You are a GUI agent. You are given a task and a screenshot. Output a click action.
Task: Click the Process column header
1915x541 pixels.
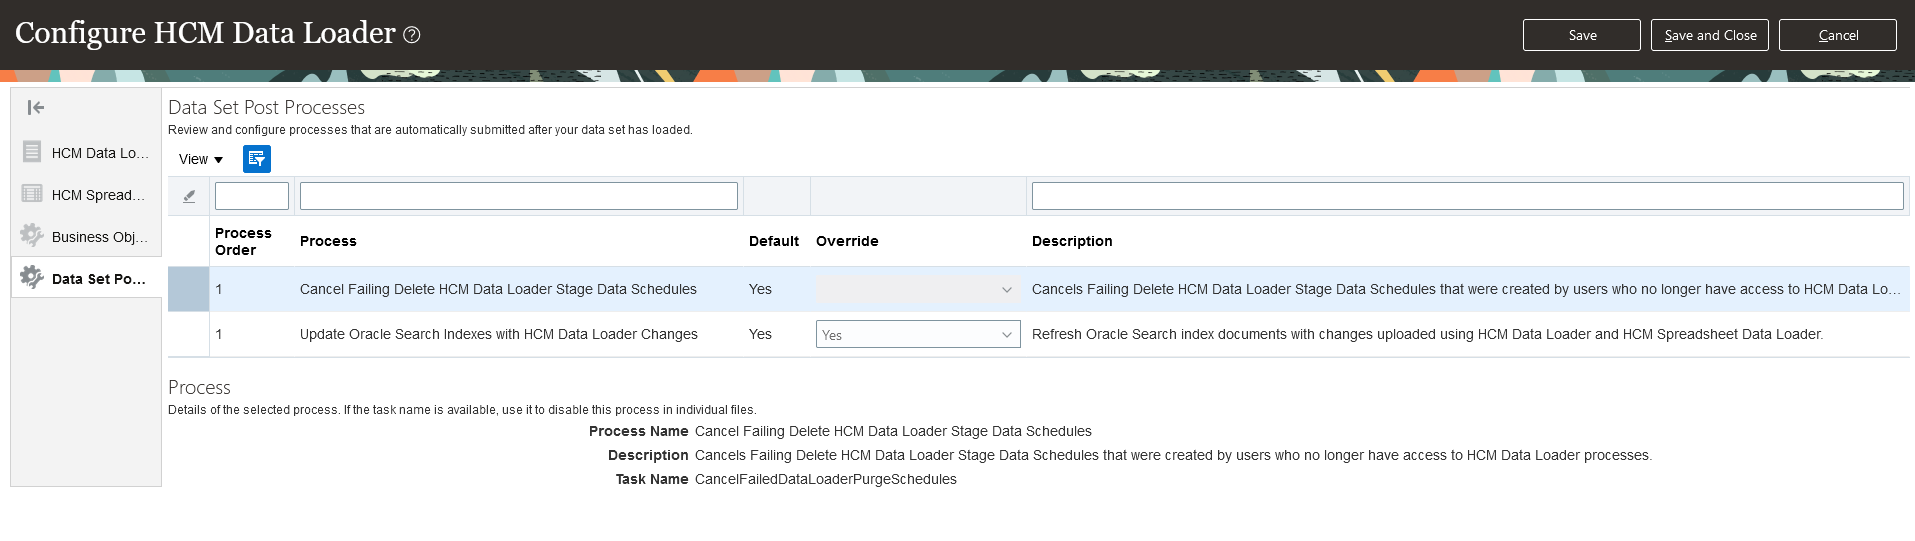[328, 241]
